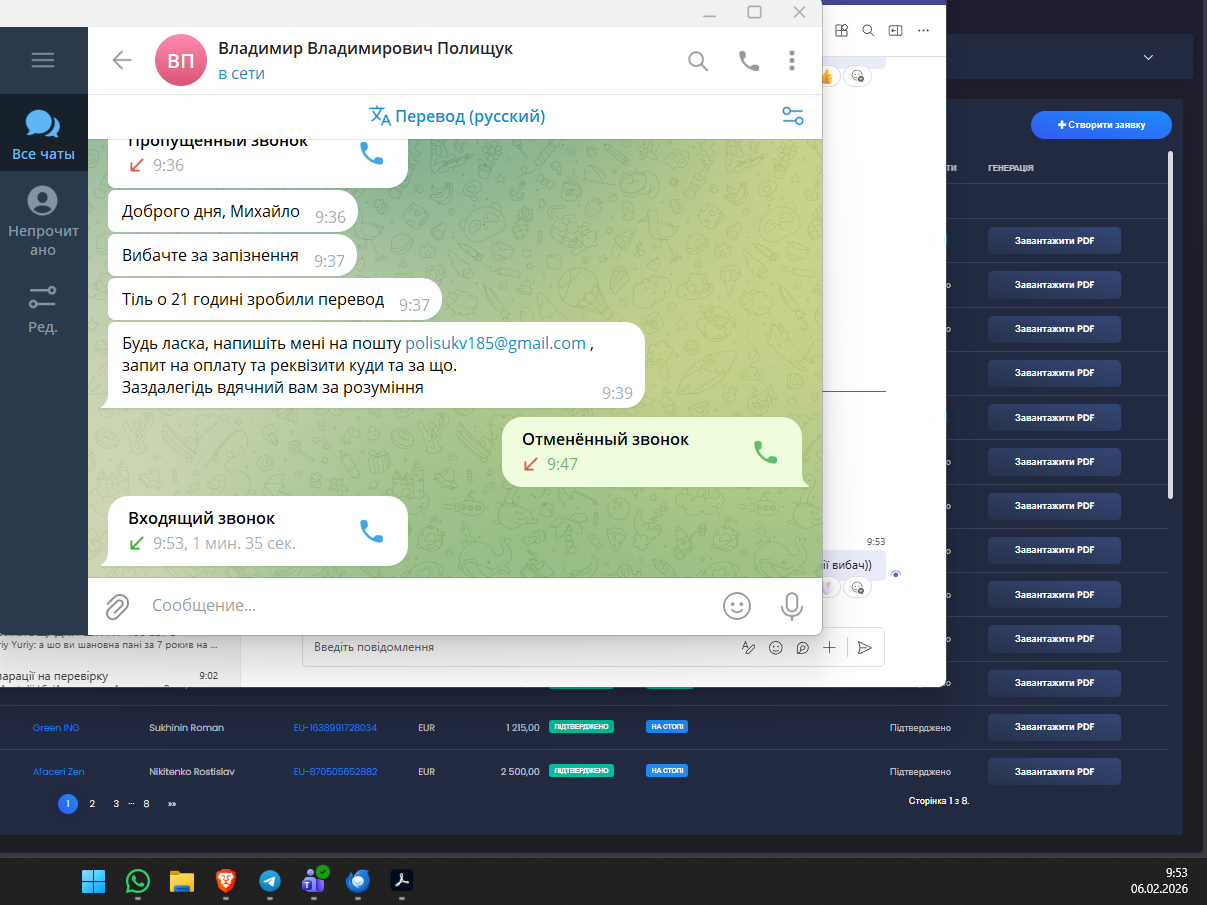Attach a file with the paperclip icon

click(118, 605)
